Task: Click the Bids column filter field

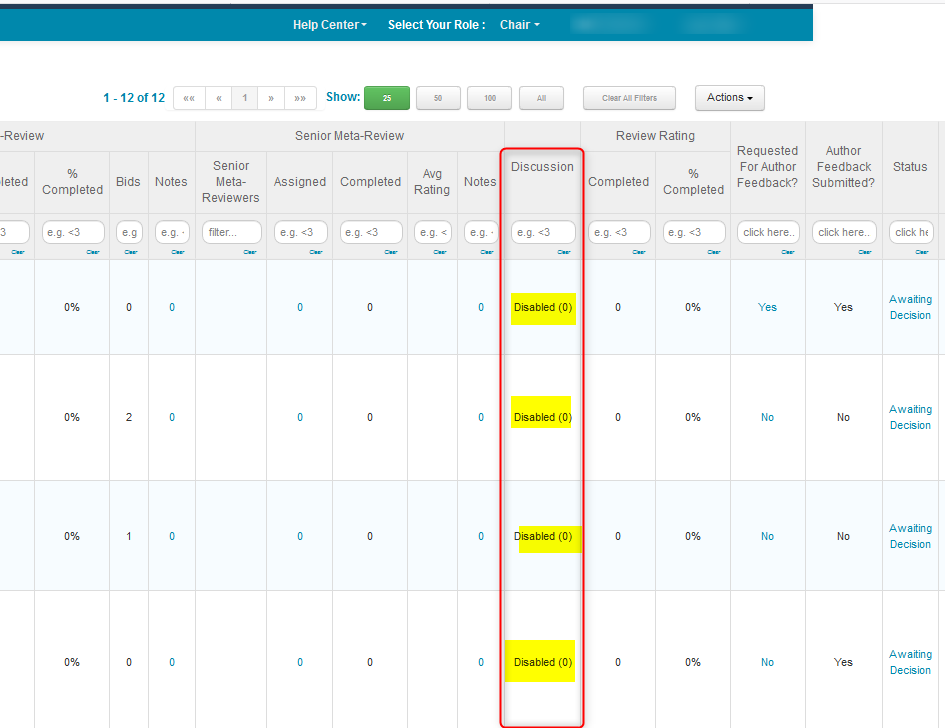Action: pyautogui.click(x=129, y=232)
